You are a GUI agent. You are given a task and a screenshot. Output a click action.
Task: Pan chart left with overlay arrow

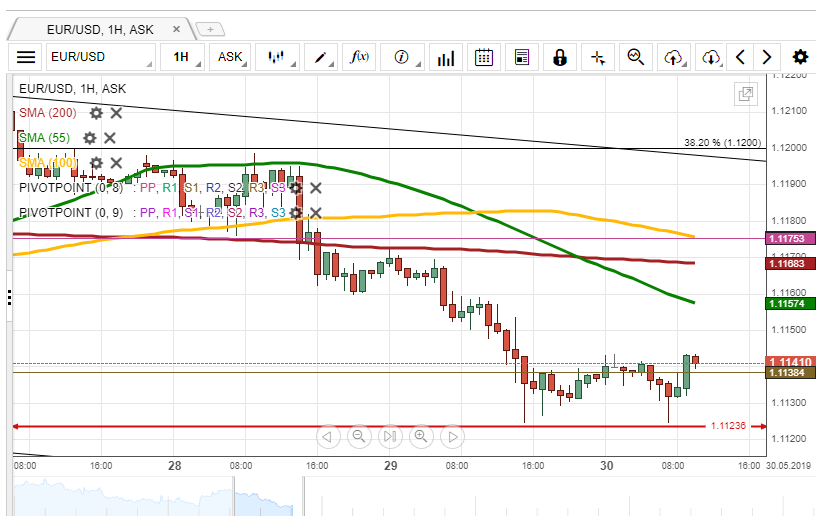(x=328, y=437)
